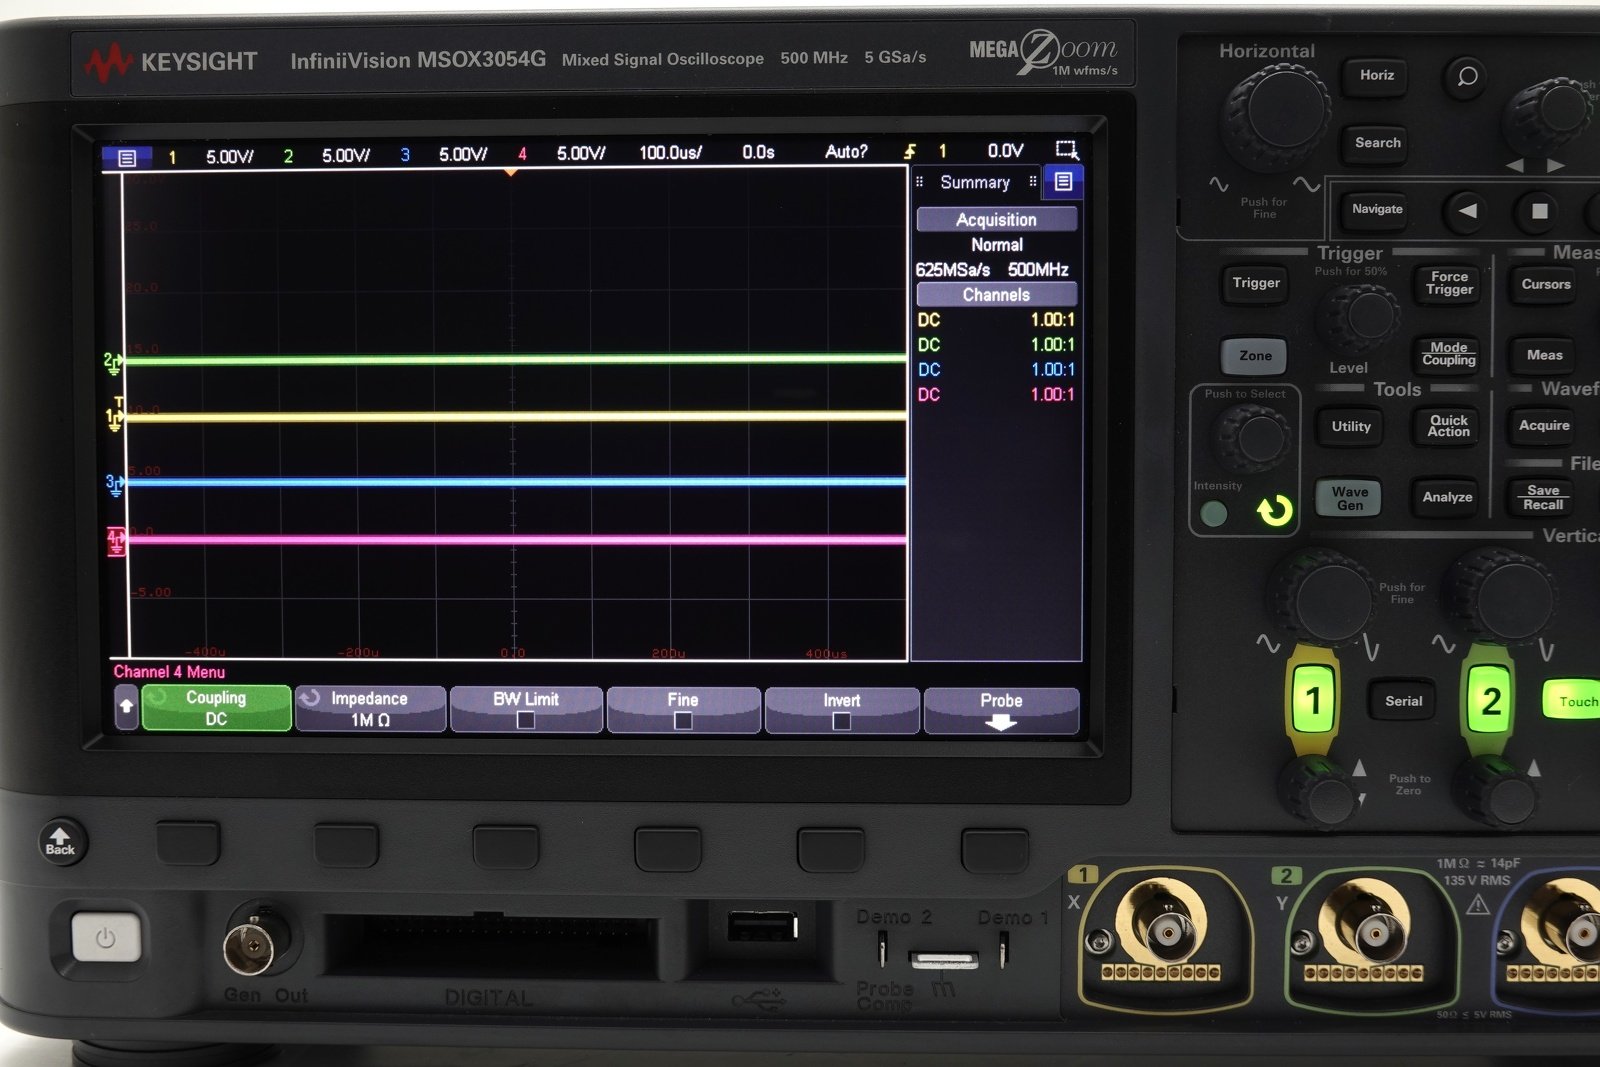1600x1067 pixels.
Task: Select channel 3 scale 5.00V/ in status bar
Action: pyautogui.click(x=463, y=154)
